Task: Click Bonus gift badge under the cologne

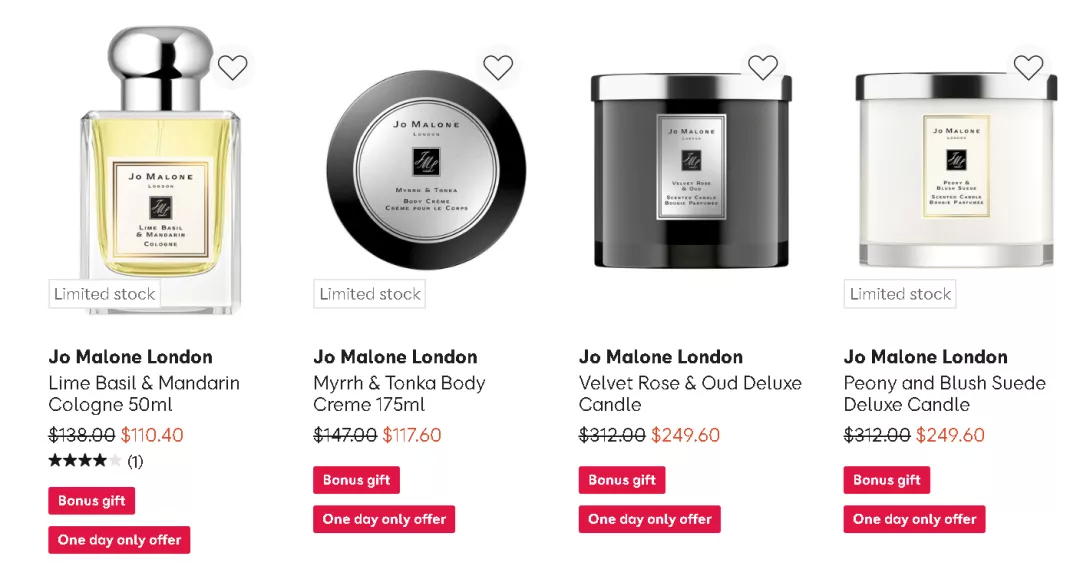Action: click(x=92, y=501)
